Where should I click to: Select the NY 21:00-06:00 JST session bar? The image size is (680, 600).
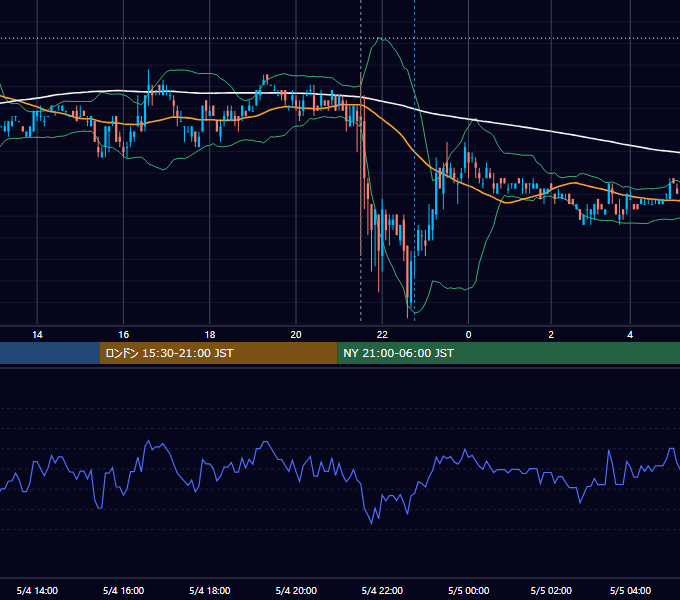pos(508,353)
